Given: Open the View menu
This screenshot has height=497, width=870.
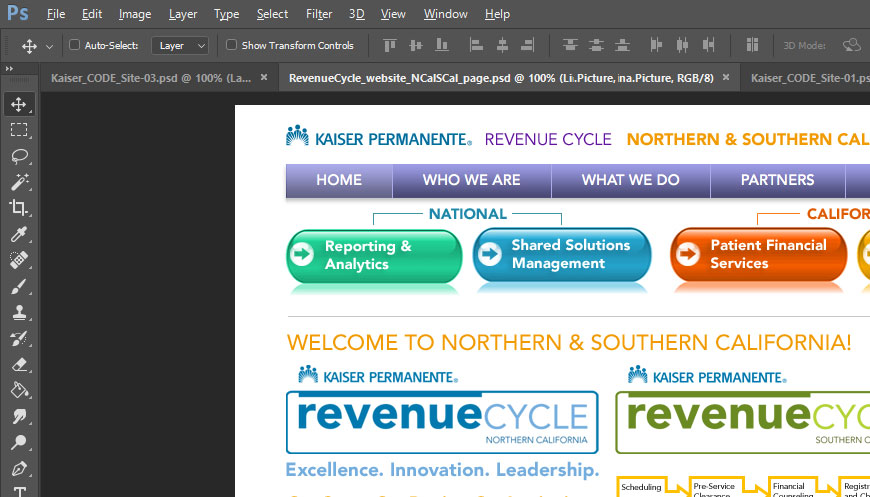Looking at the screenshot, I should click(393, 14).
